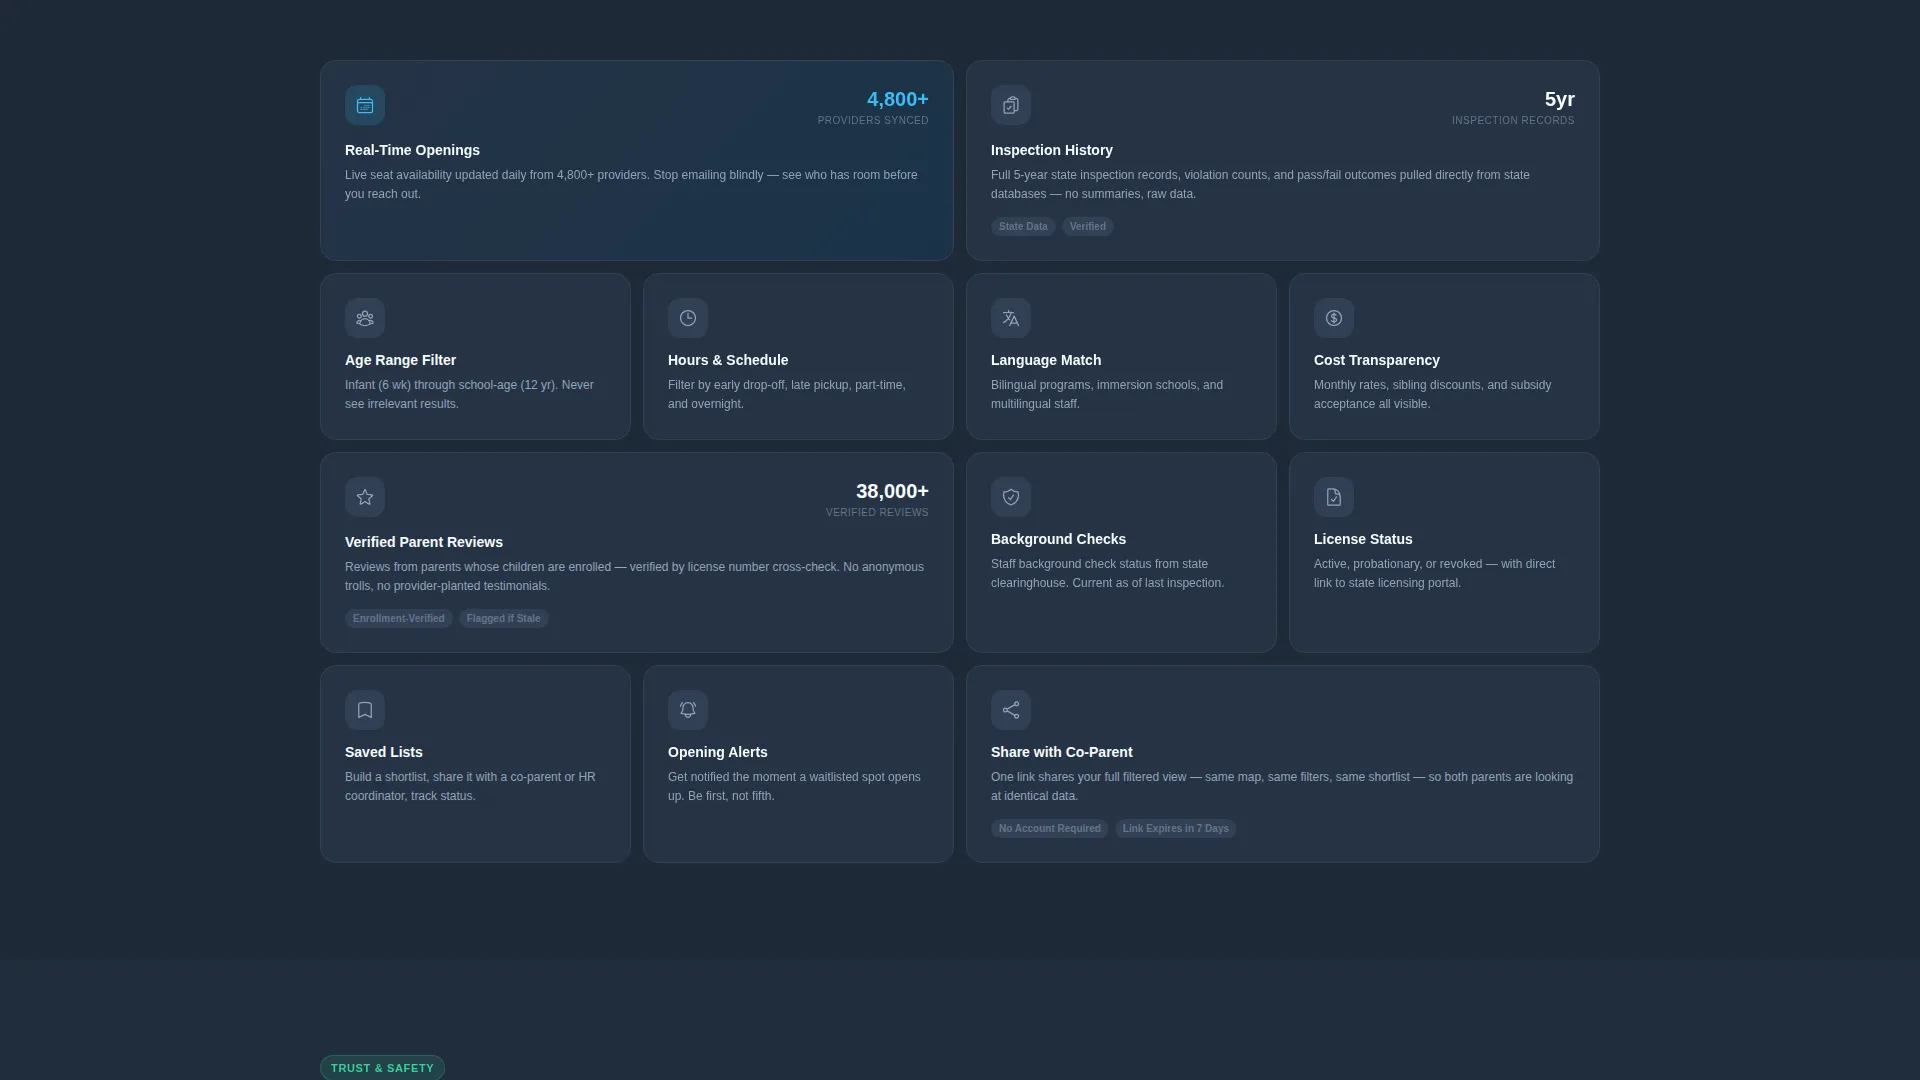The height and width of the screenshot is (1080, 1920).
Task: Click the share icon for Share with Co-Parent
Action: [1011, 710]
